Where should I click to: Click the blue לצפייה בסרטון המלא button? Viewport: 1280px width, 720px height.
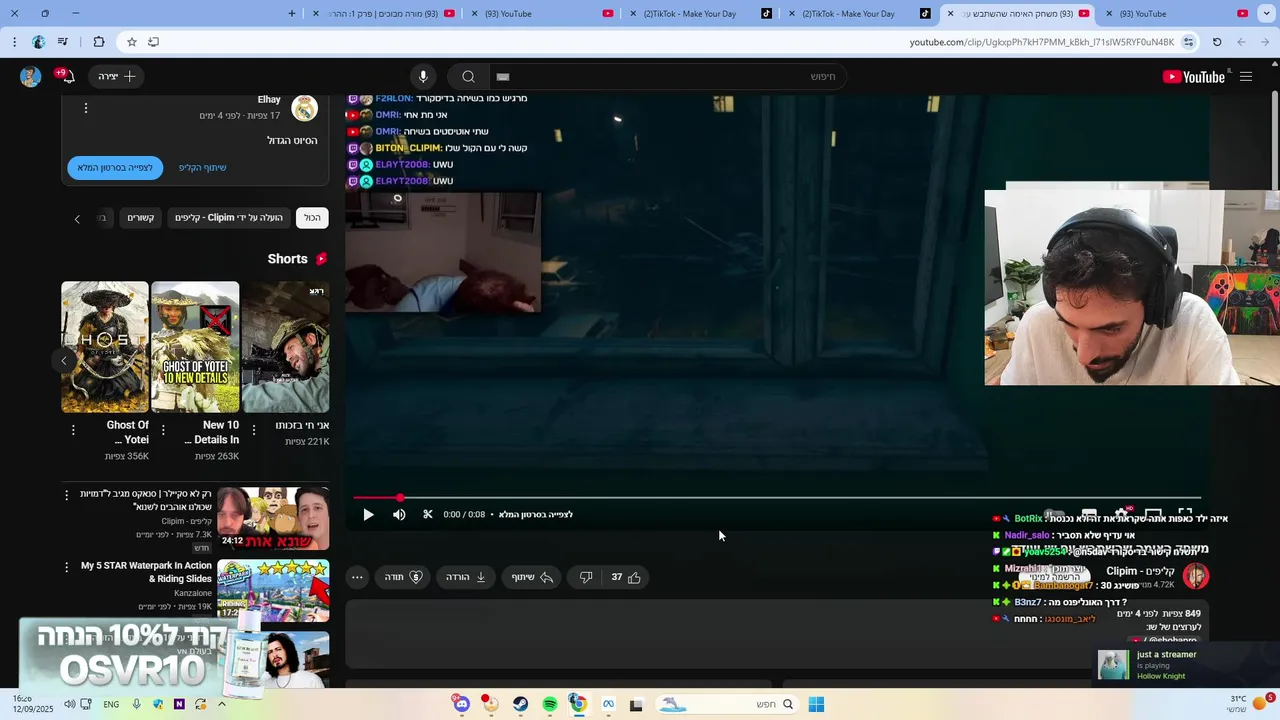click(x=115, y=168)
